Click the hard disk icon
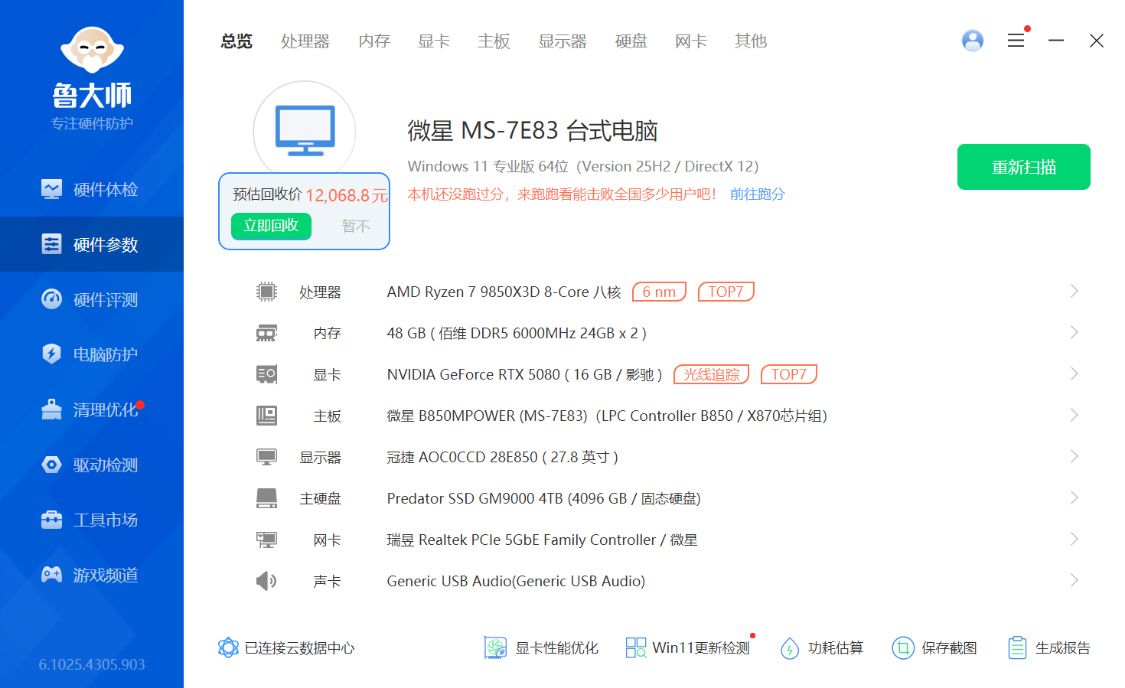 pos(266,498)
